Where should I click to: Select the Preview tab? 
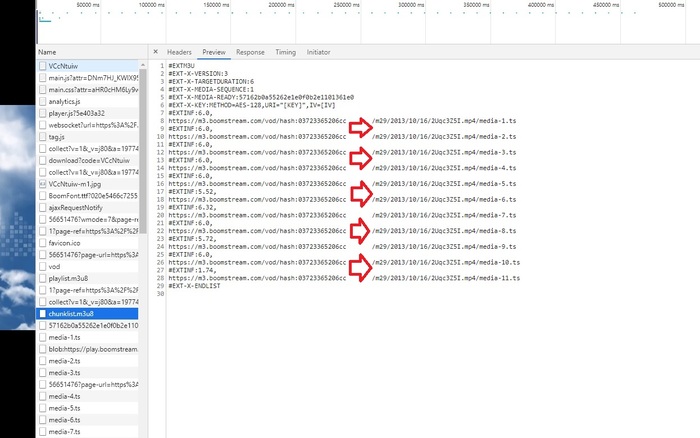coord(214,52)
